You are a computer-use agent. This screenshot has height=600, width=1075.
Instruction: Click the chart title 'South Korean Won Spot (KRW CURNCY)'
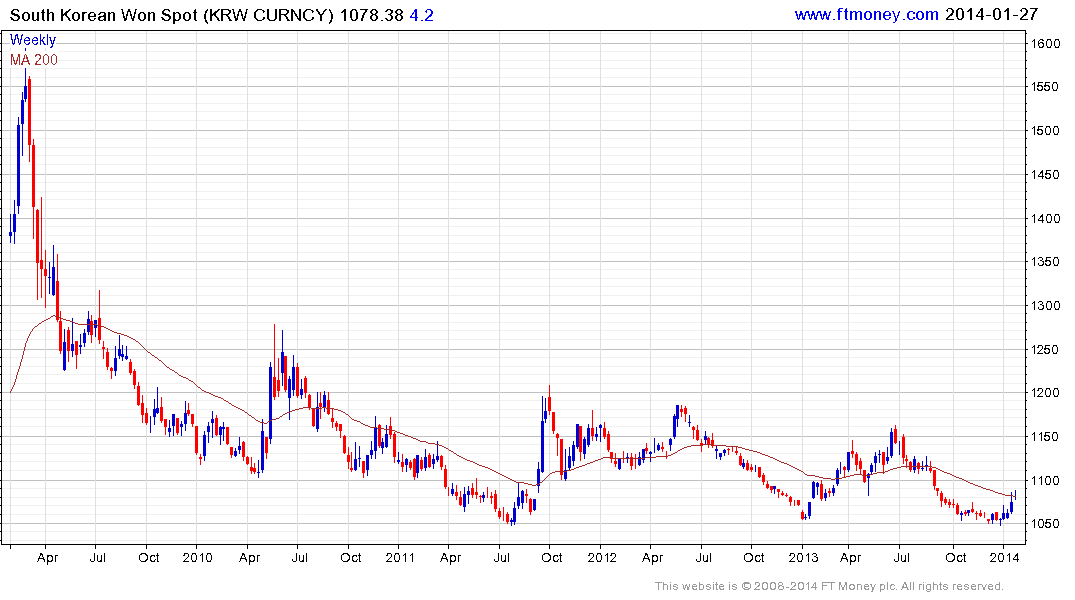pyautogui.click(x=171, y=15)
